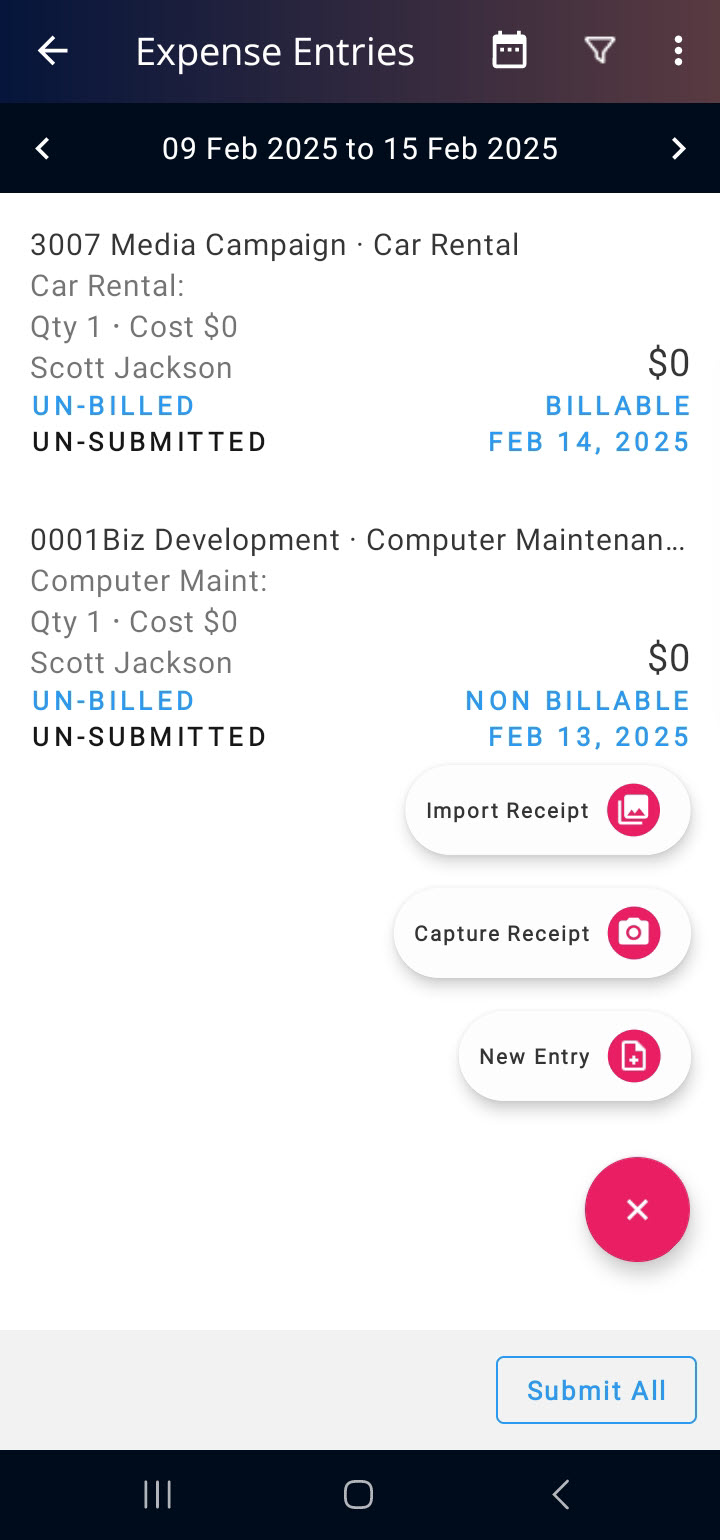Image resolution: width=720 pixels, height=1540 pixels.
Task: Tap the New Entry document icon
Action: point(633,1056)
